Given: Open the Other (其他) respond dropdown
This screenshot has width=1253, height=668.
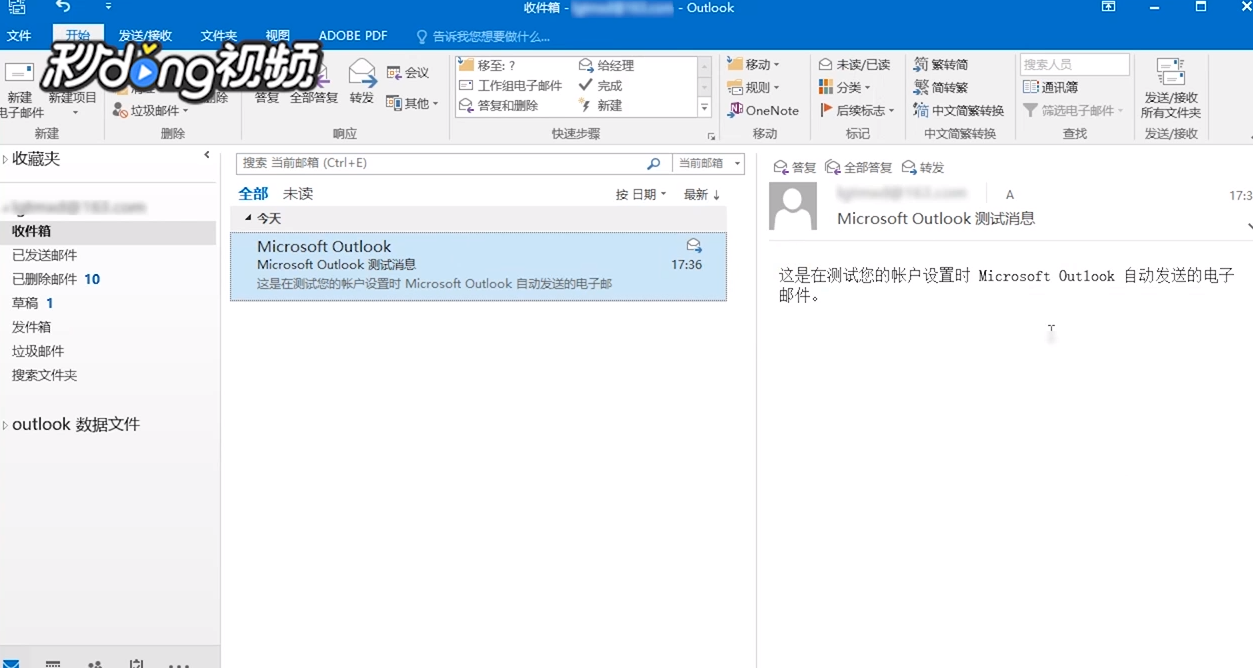Looking at the screenshot, I should [412, 103].
